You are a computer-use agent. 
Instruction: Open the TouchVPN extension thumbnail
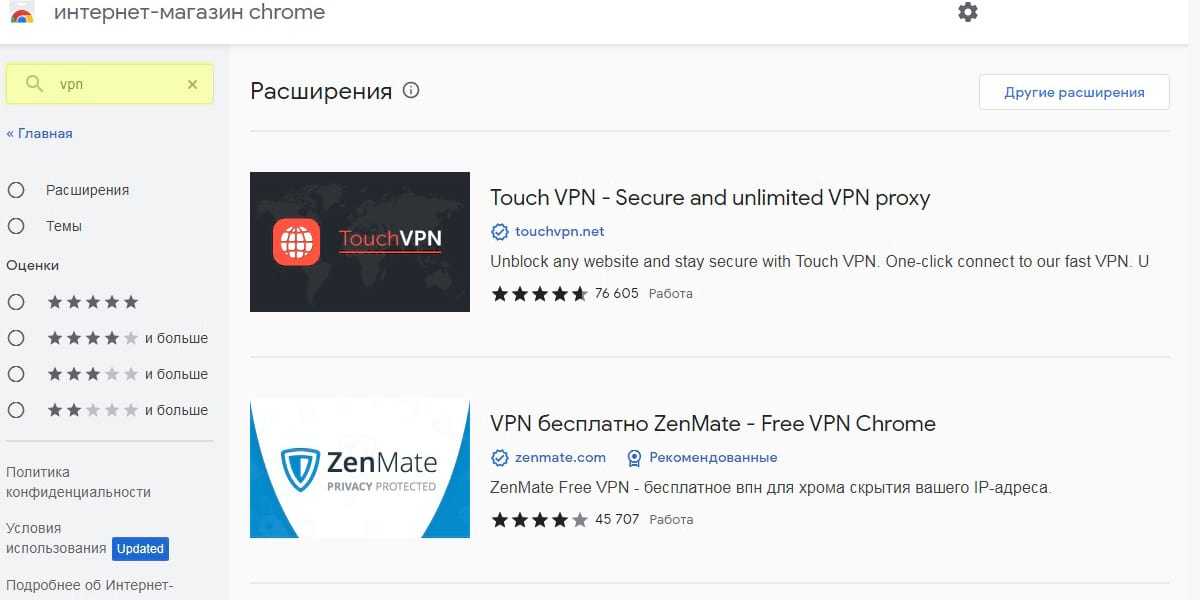360,242
